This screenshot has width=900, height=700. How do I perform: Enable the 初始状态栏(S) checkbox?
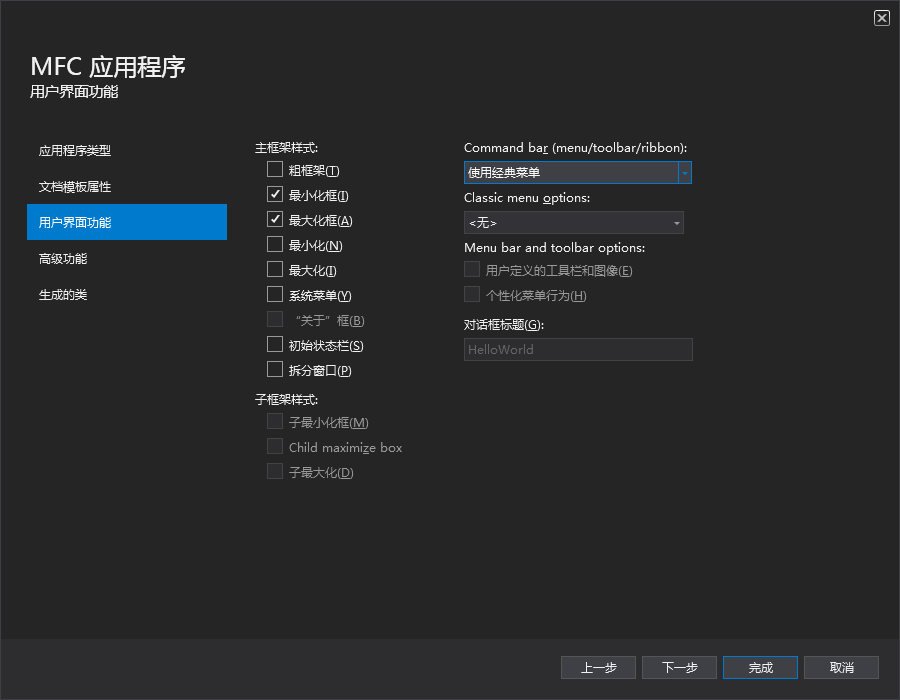[274, 344]
